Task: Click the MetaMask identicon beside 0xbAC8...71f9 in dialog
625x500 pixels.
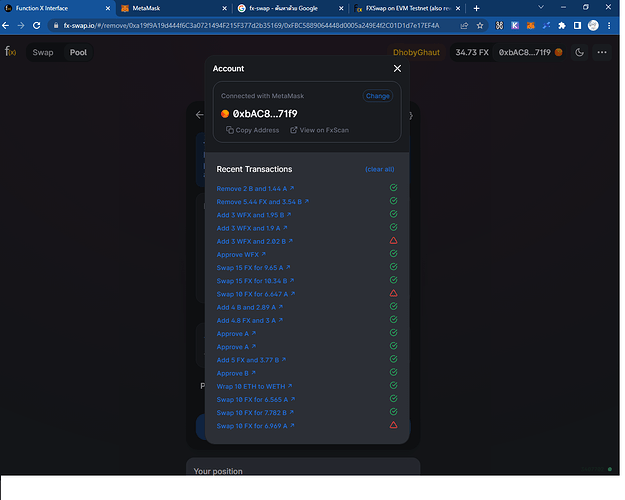Action: [x=225, y=114]
